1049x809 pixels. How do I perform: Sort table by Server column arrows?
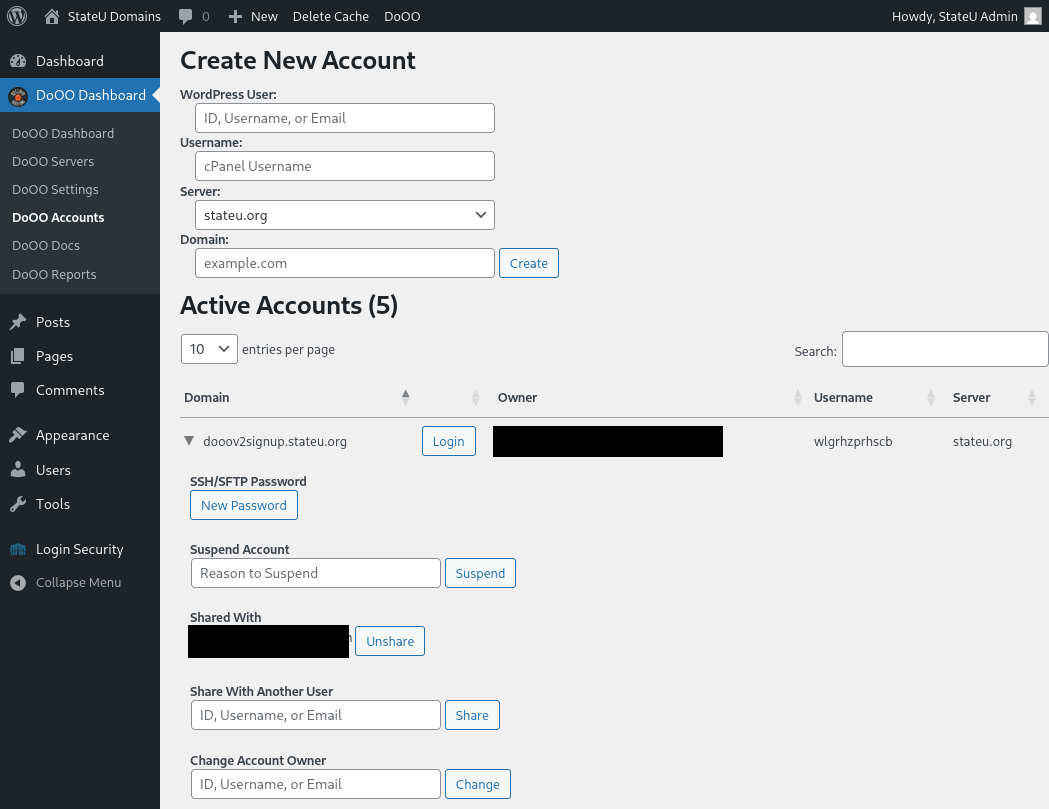coord(1032,397)
